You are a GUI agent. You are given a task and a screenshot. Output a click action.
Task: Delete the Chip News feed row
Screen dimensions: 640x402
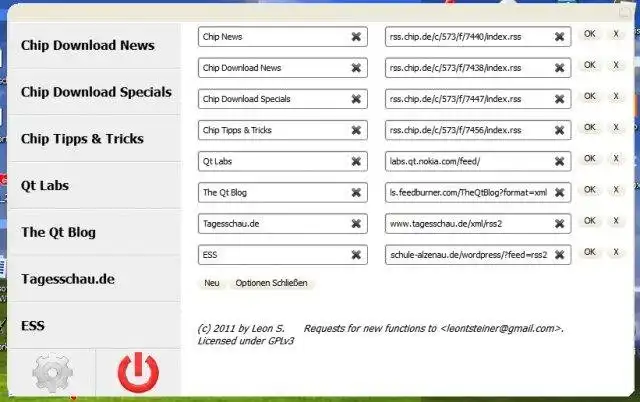point(616,34)
